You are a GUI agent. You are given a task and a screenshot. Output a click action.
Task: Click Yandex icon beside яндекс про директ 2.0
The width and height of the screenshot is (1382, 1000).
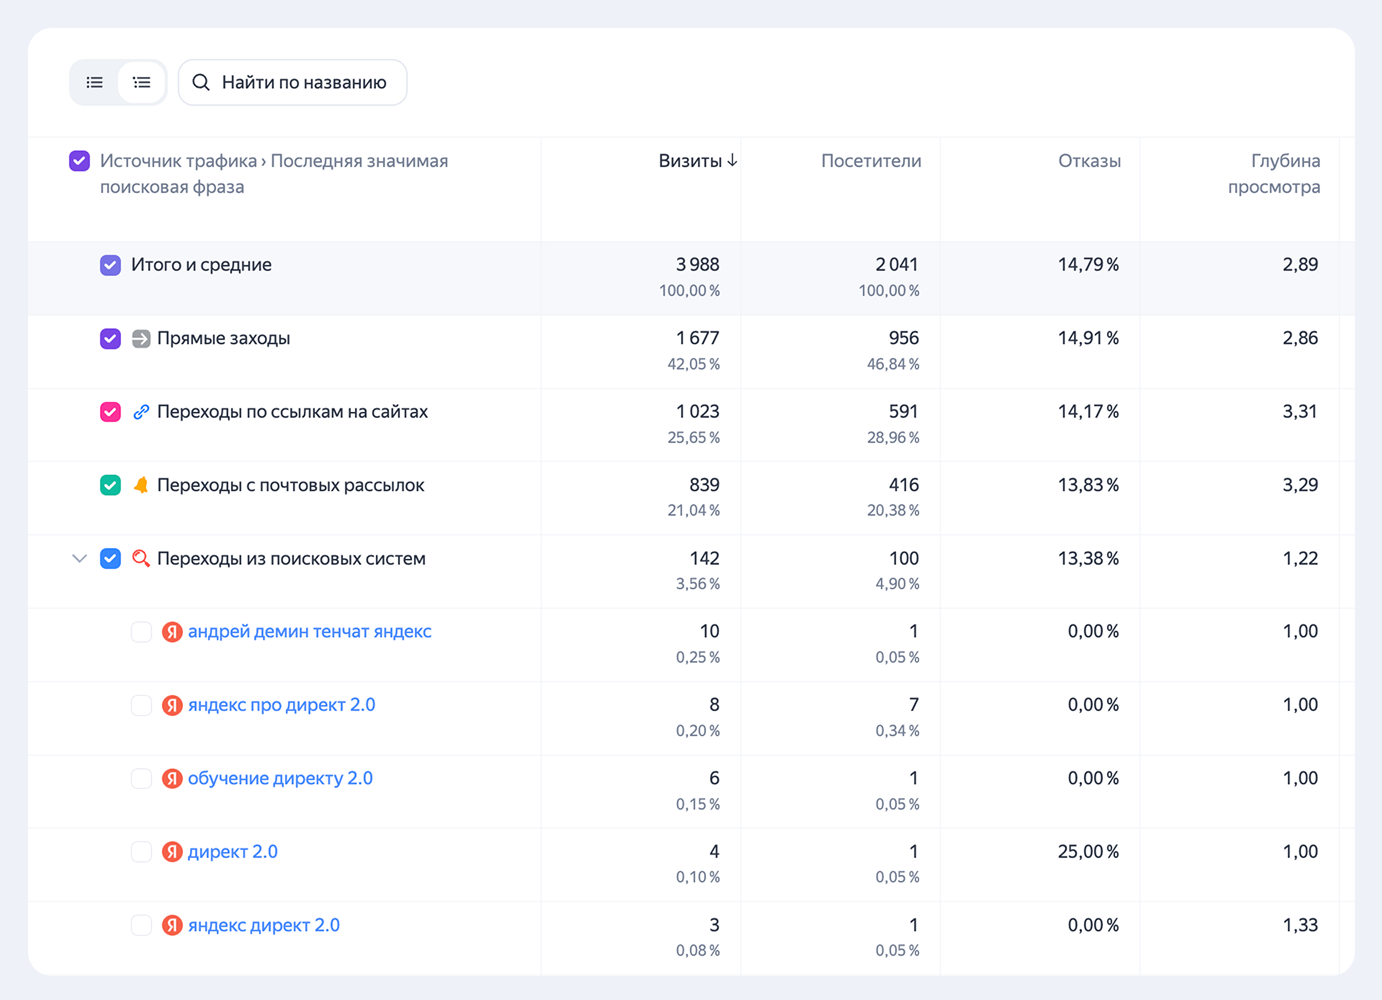[172, 705]
